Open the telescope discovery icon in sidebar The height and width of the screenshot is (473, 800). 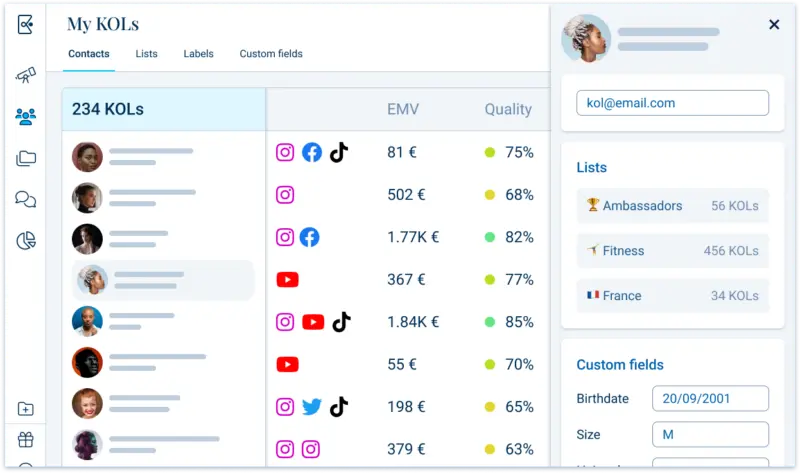point(26,76)
